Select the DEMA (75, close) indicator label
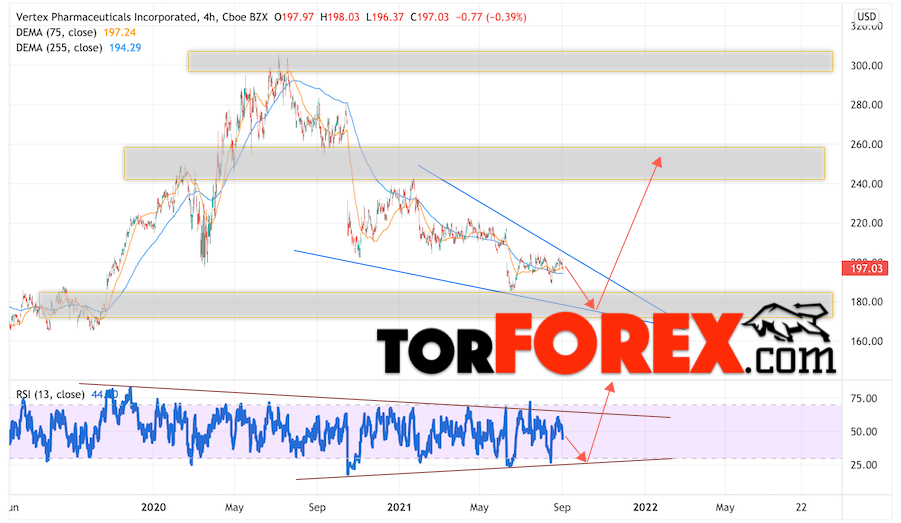The height and width of the screenshot is (523, 901). [x=56, y=33]
